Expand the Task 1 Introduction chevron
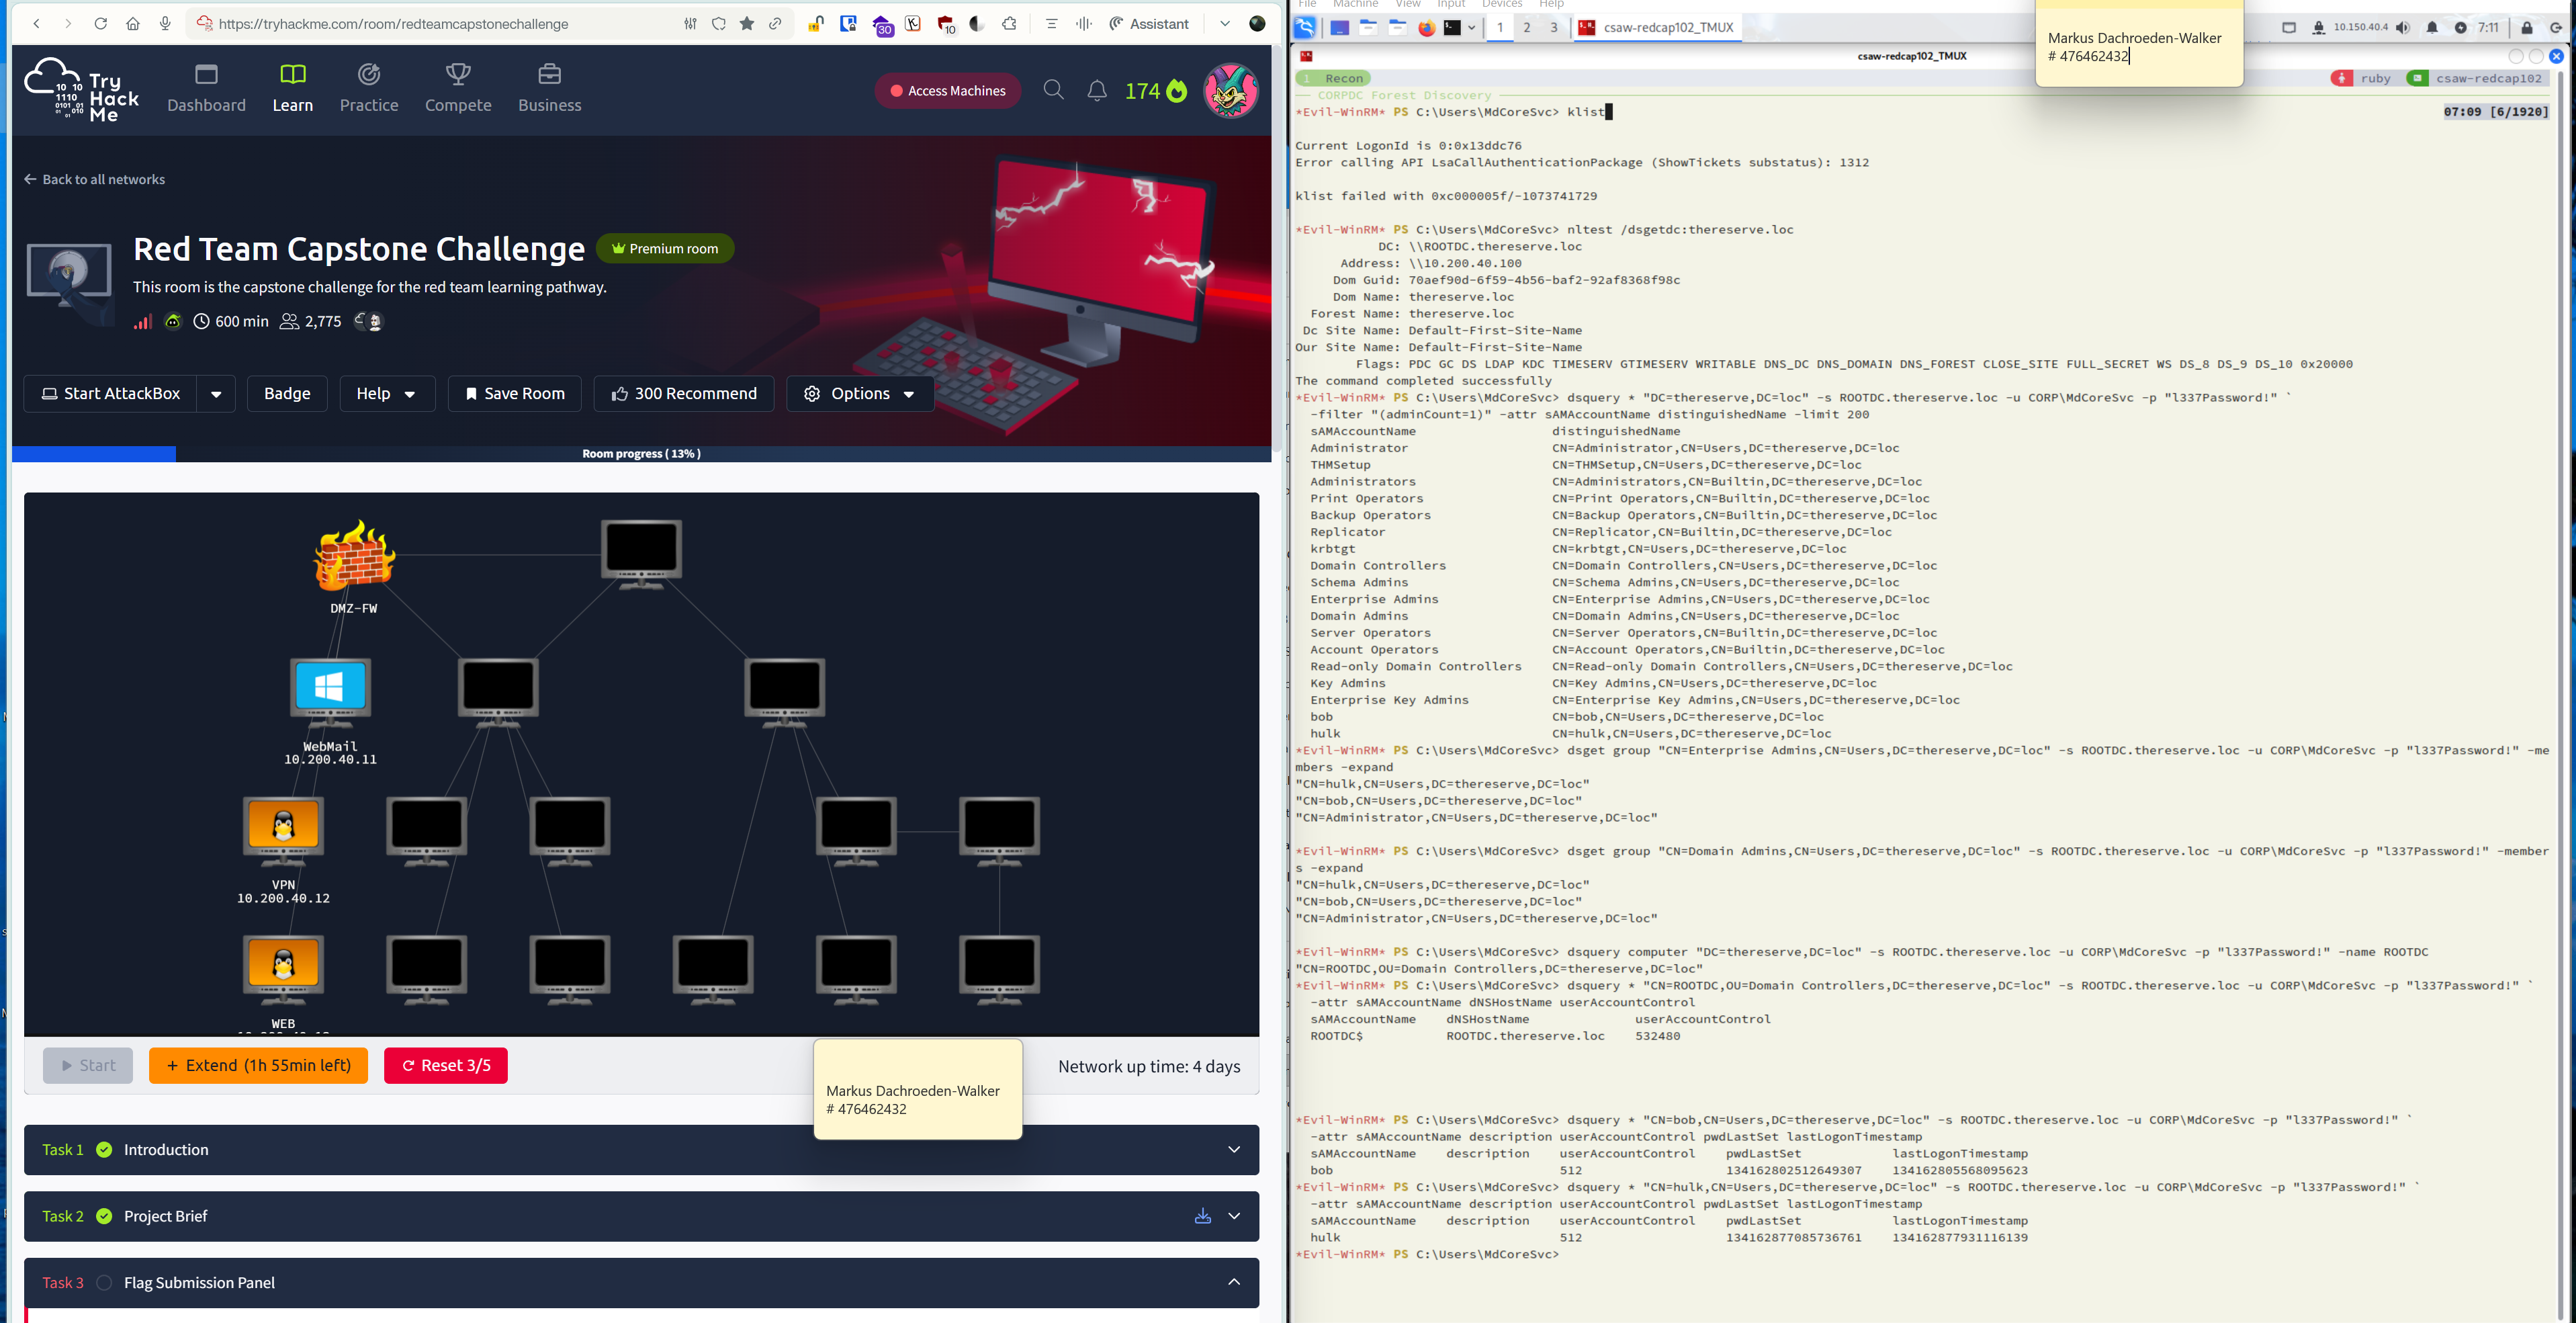 (x=1234, y=1150)
